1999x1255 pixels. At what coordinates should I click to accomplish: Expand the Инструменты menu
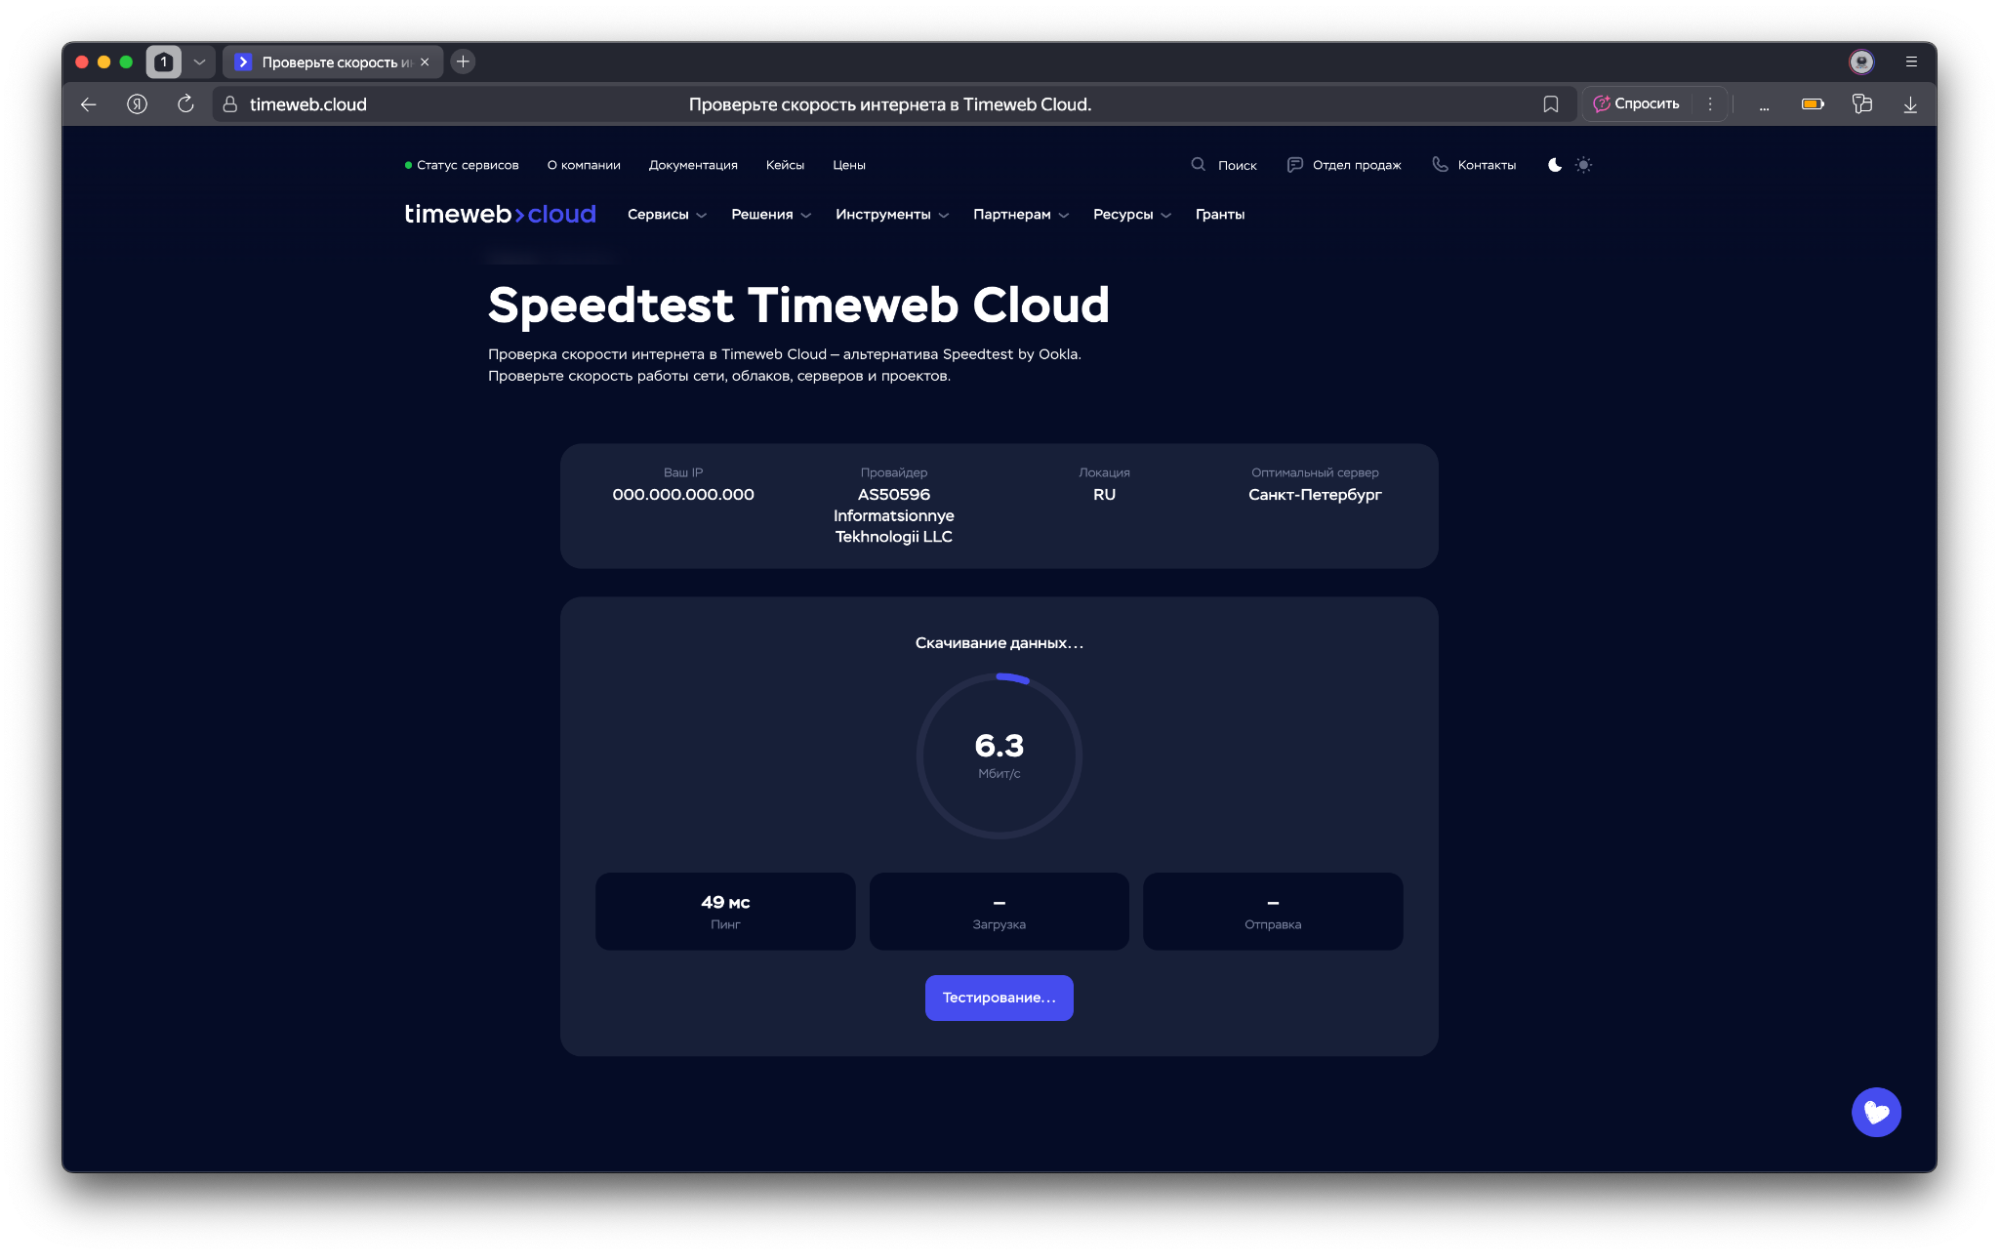point(892,214)
